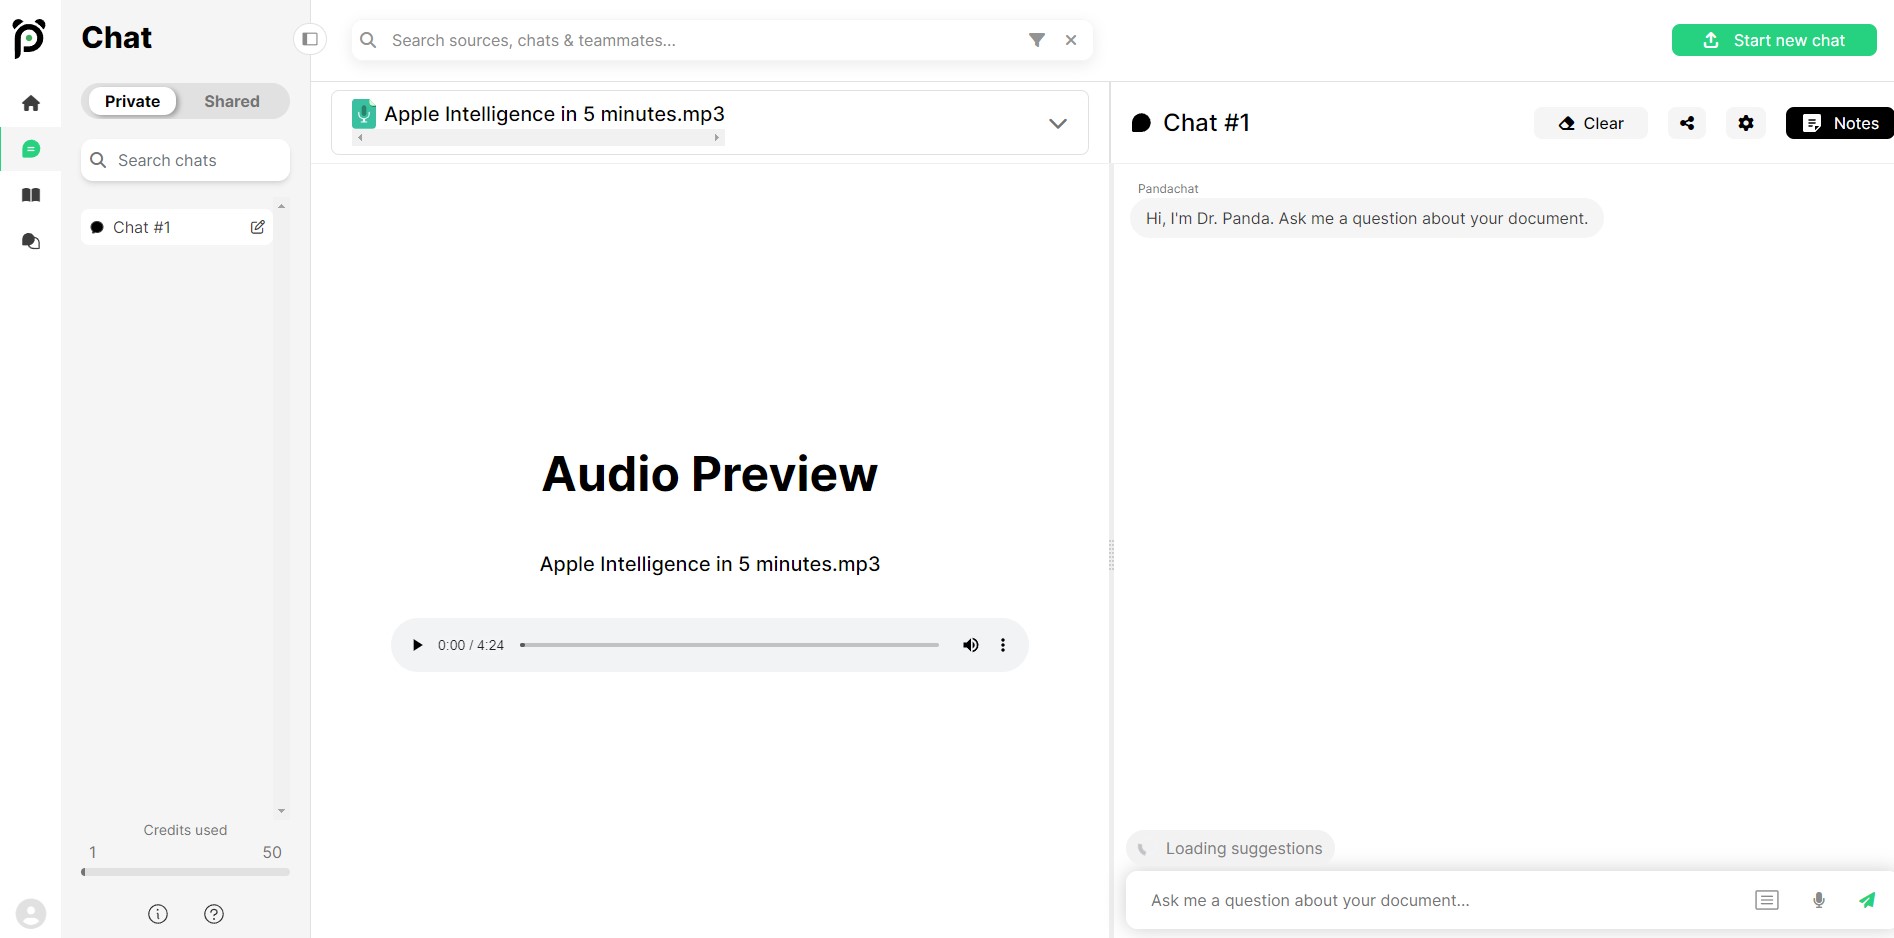This screenshot has width=1894, height=938.
Task: Open help question mark icon
Action: click(x=214, y=914)
